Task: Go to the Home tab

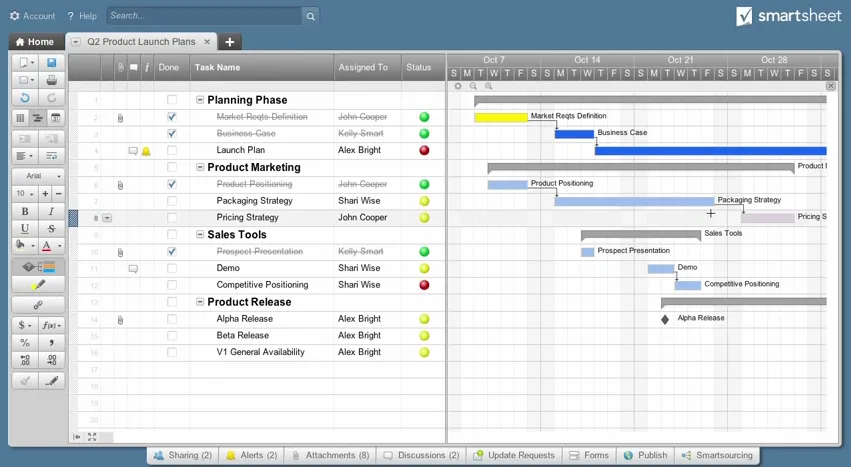Action: click(34, 42)
